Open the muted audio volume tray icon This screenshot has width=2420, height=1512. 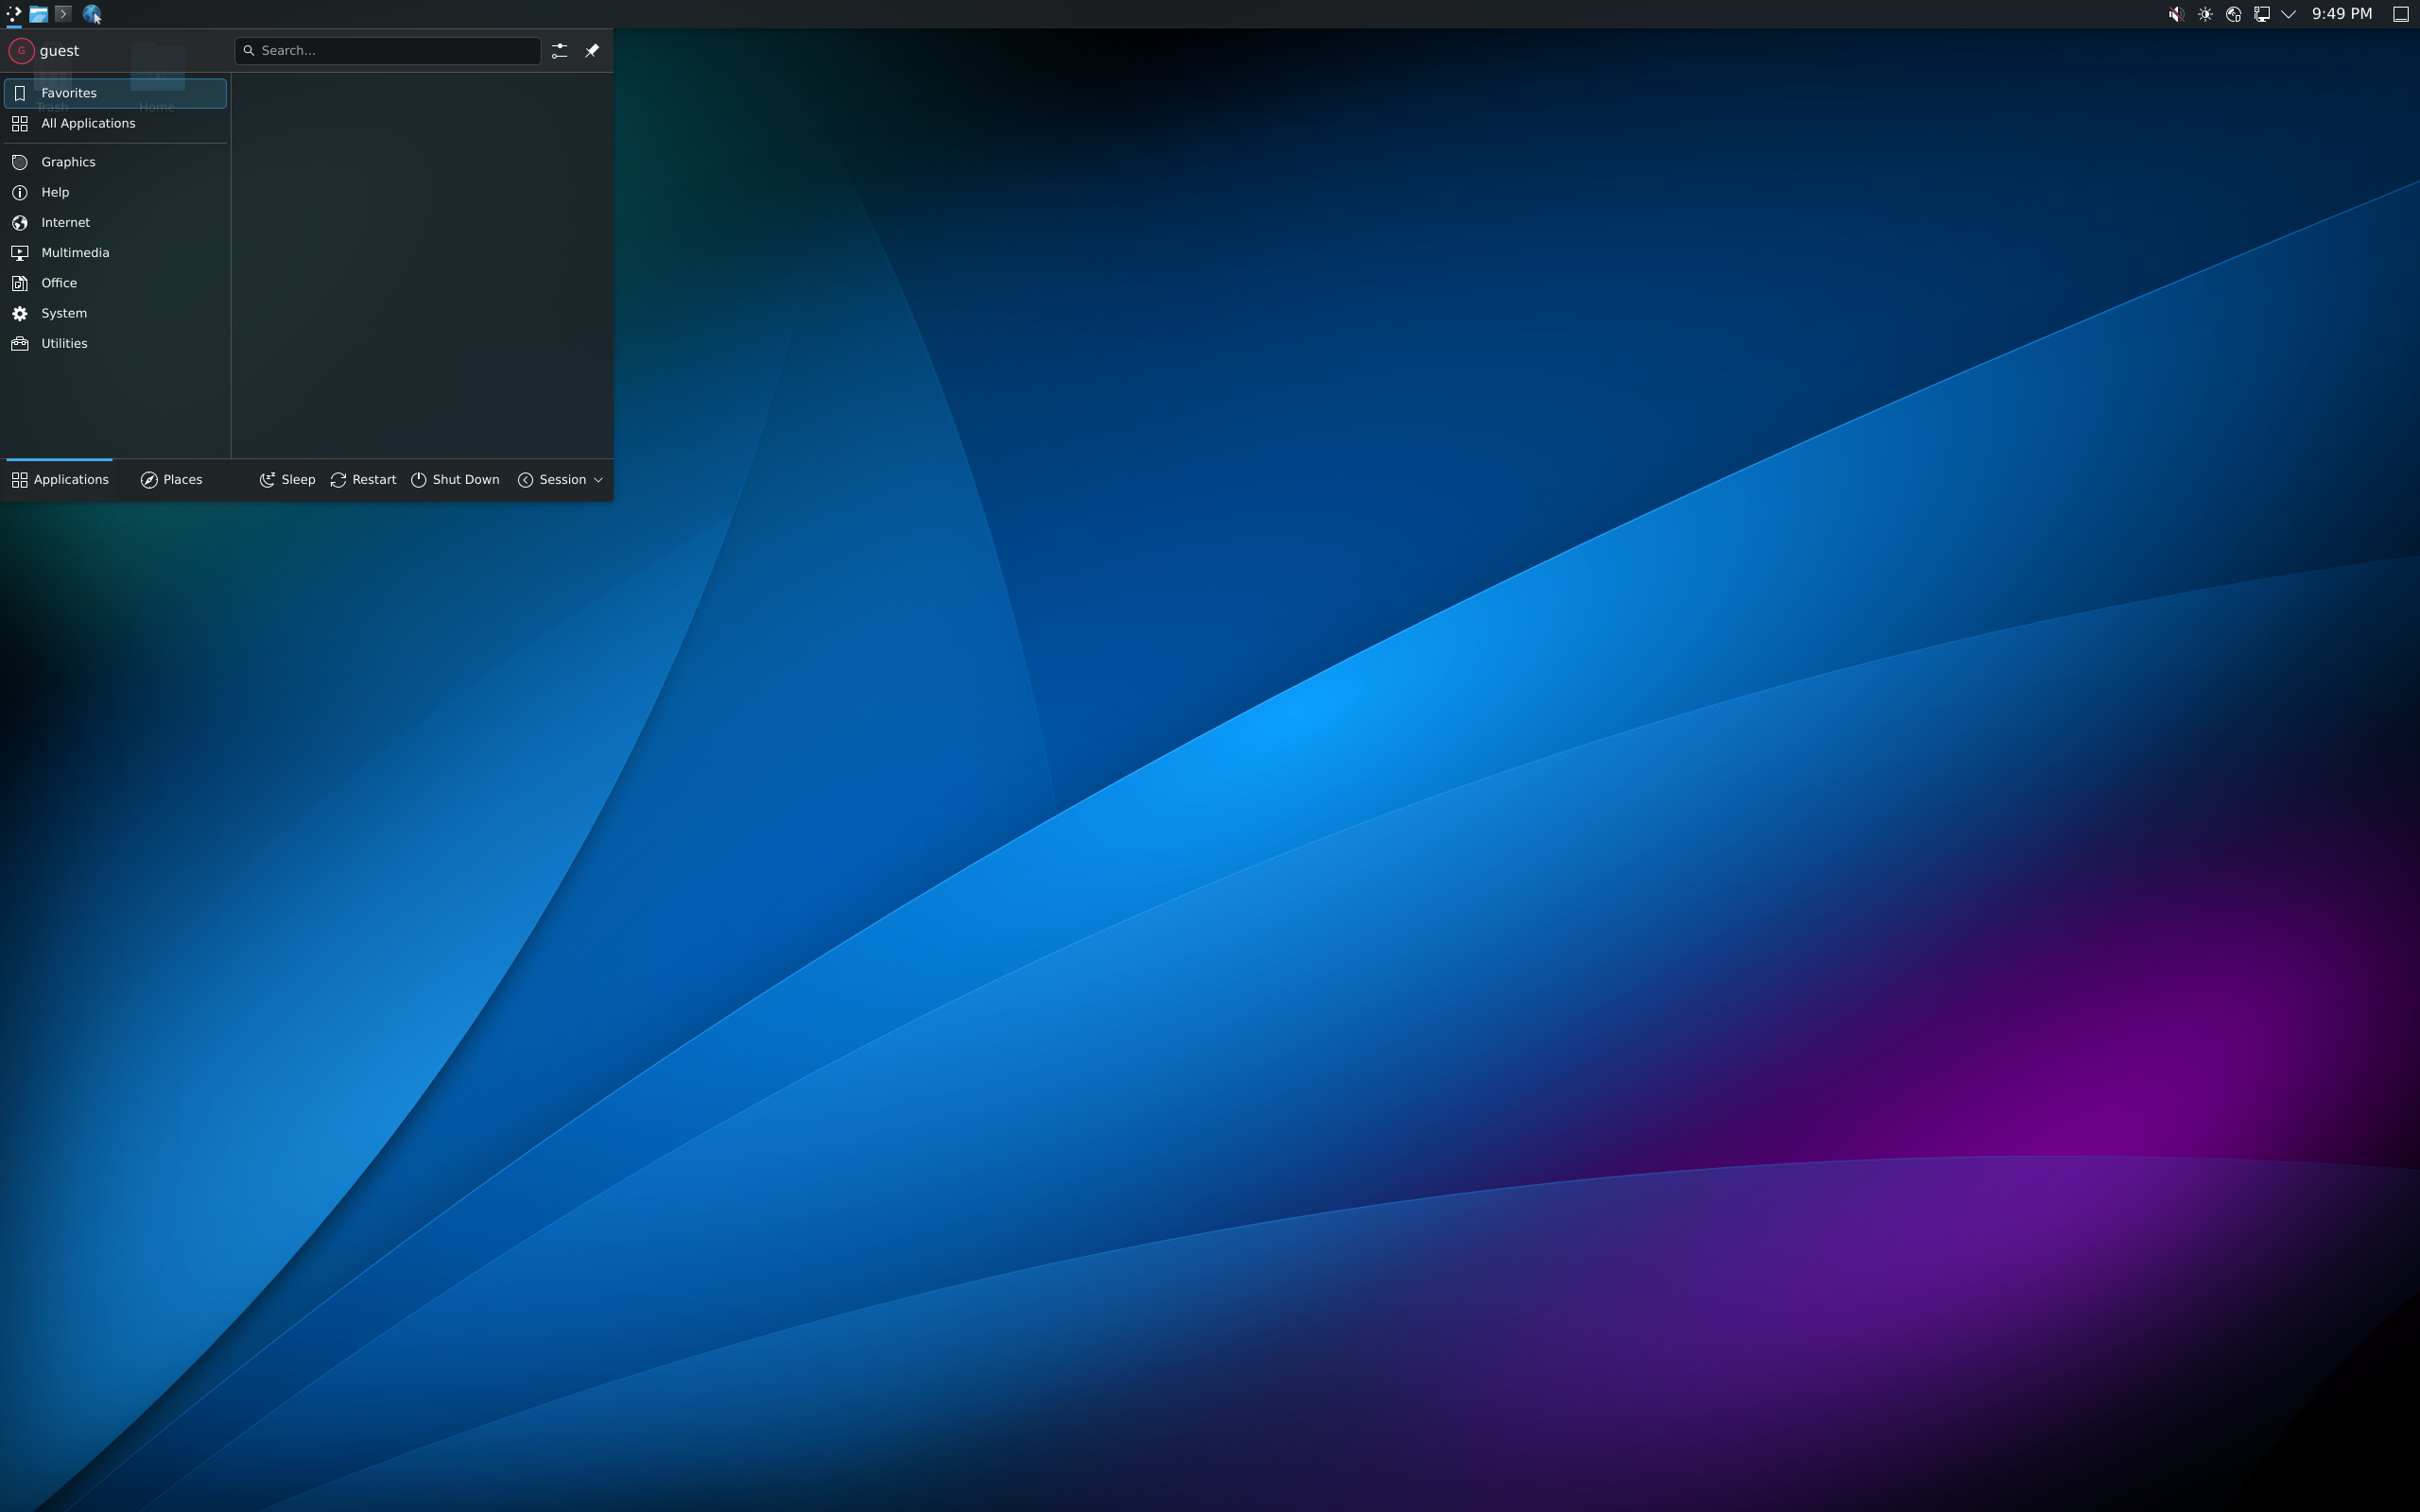tap(2176, 14)
